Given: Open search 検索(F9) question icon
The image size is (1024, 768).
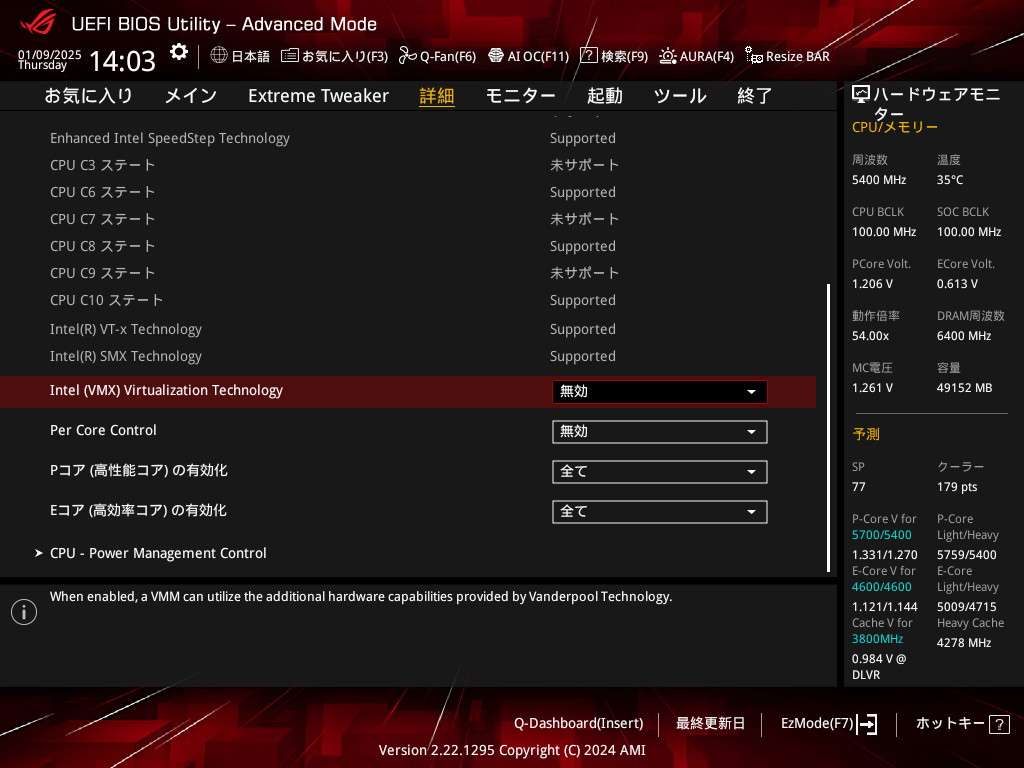Looking at the screenshot, I should 589,56.
